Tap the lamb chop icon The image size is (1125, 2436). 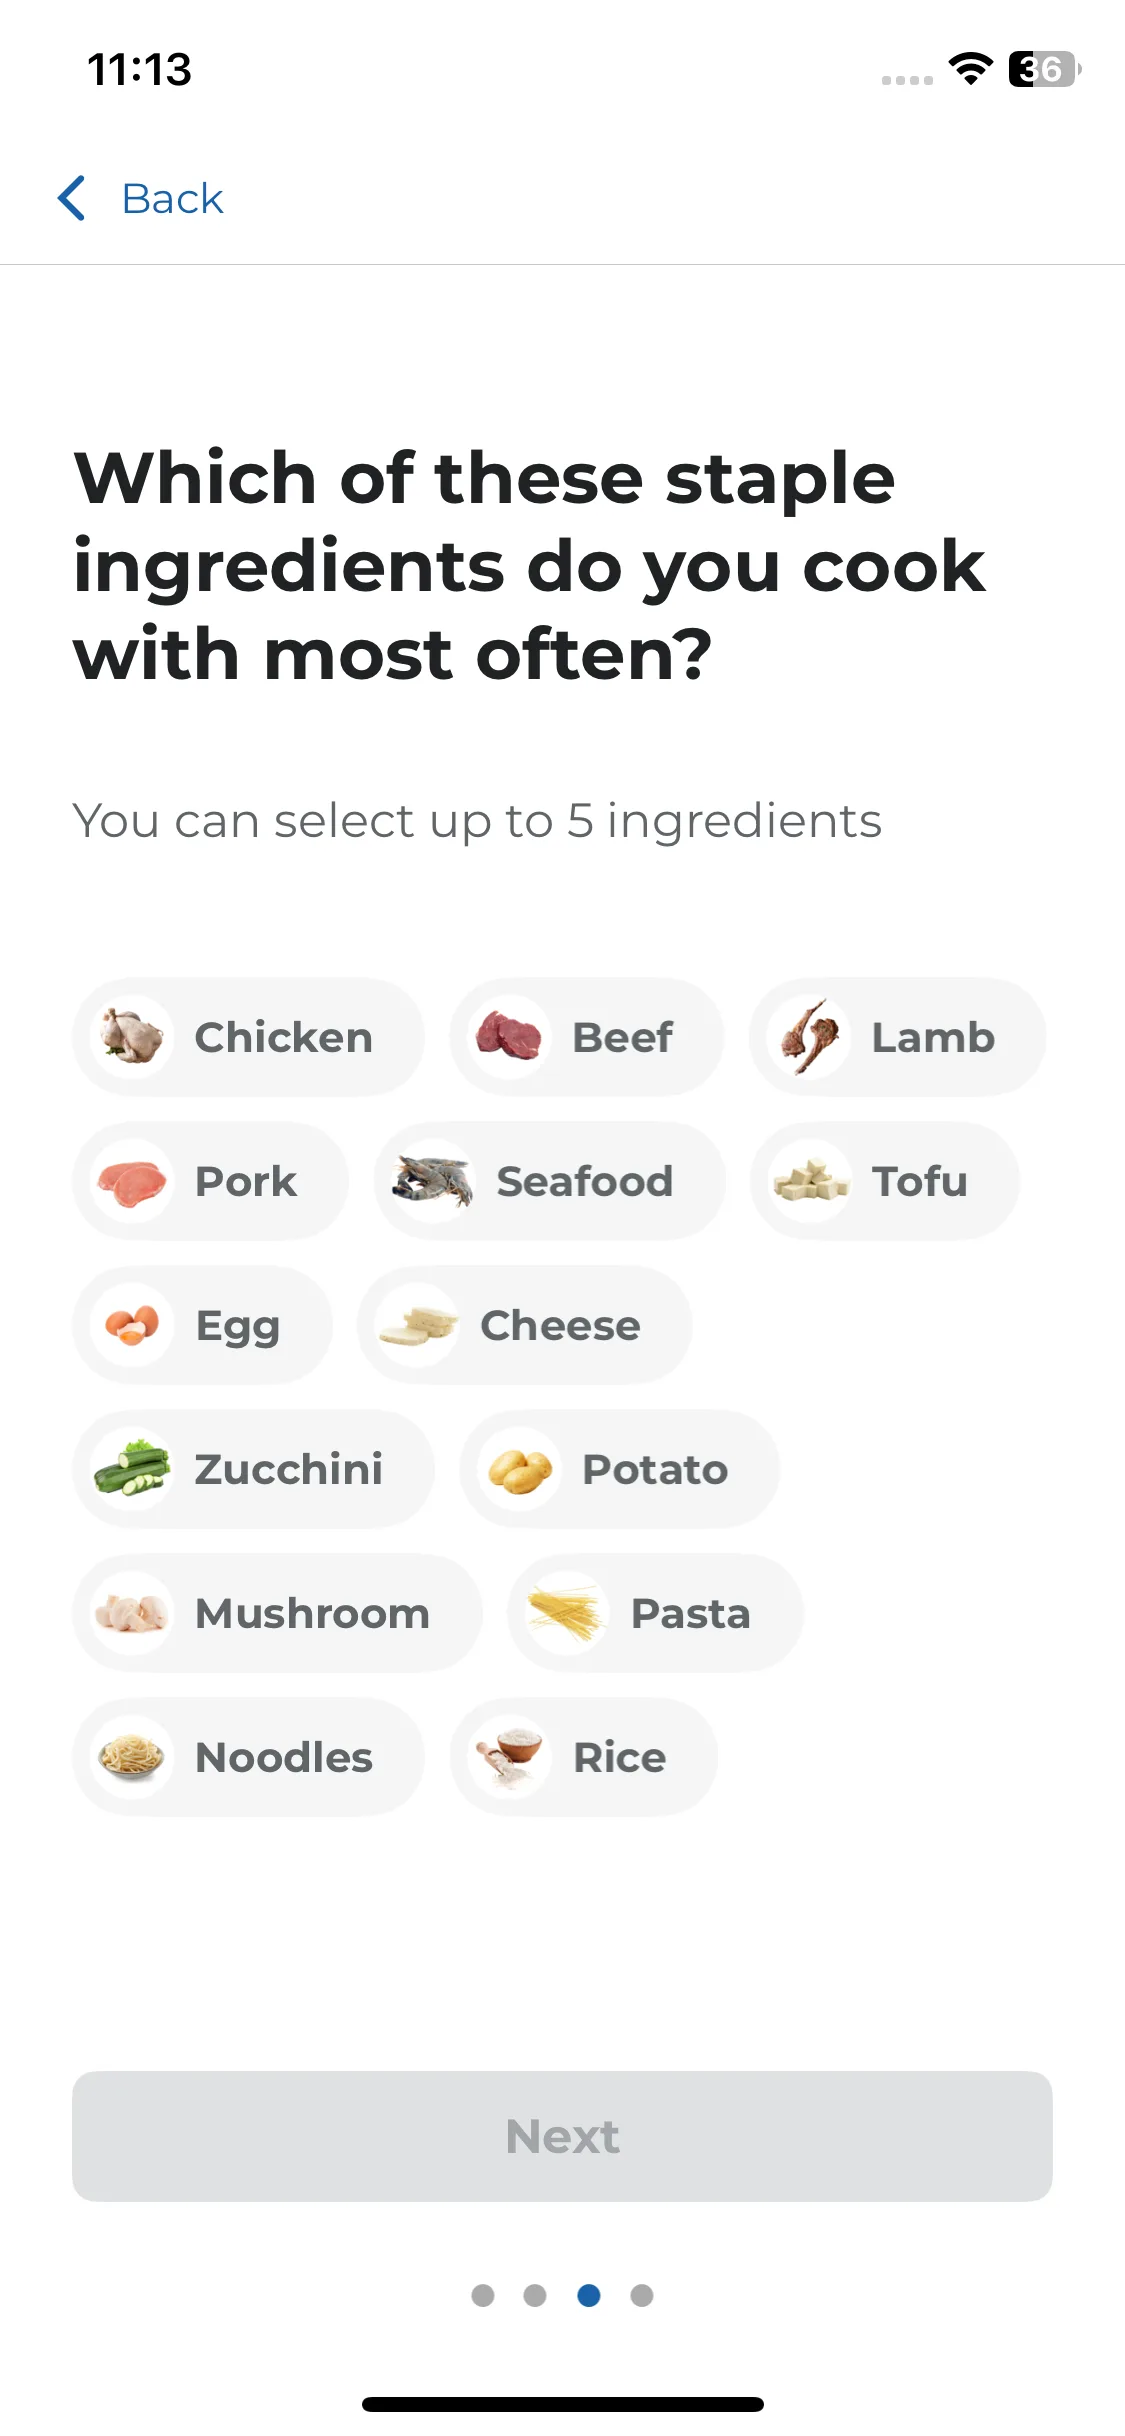point(809,1037)
